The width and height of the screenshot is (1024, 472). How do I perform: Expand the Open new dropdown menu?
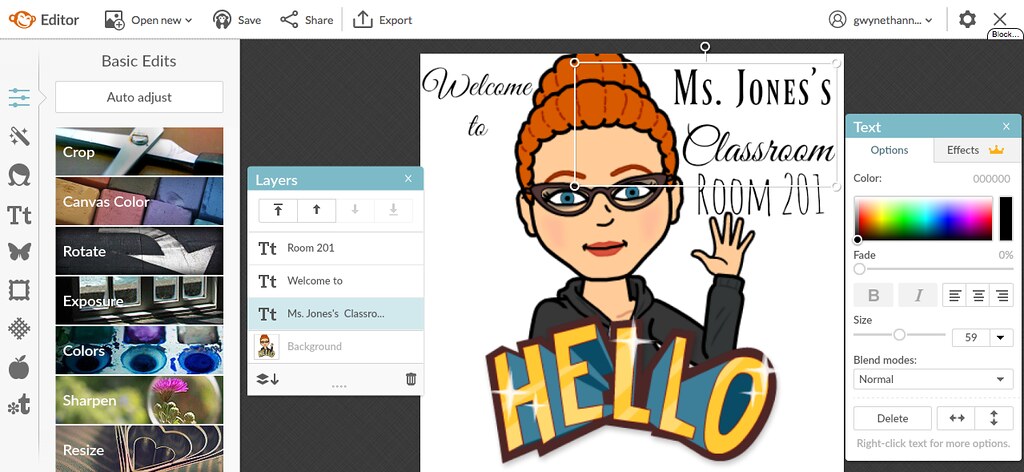tap(149, 20)
